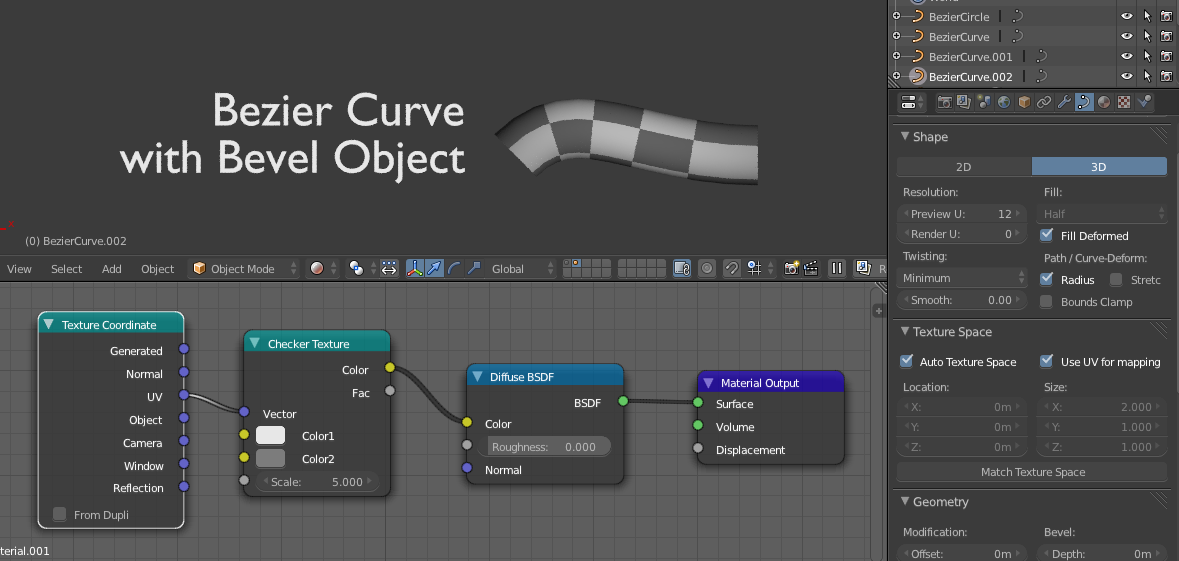
Task: Click Match Texture Space button
Action: point(1032,472)
